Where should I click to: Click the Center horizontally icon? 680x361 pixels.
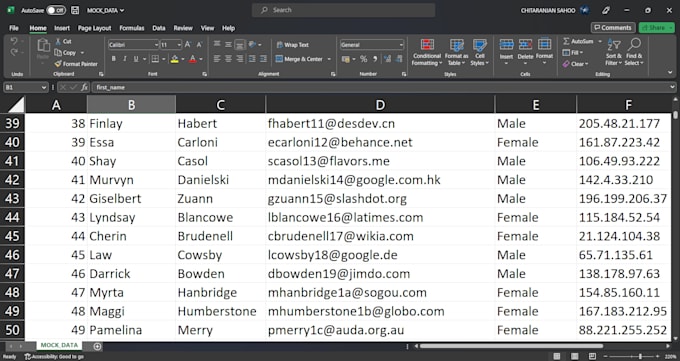[x=228, y=59]
